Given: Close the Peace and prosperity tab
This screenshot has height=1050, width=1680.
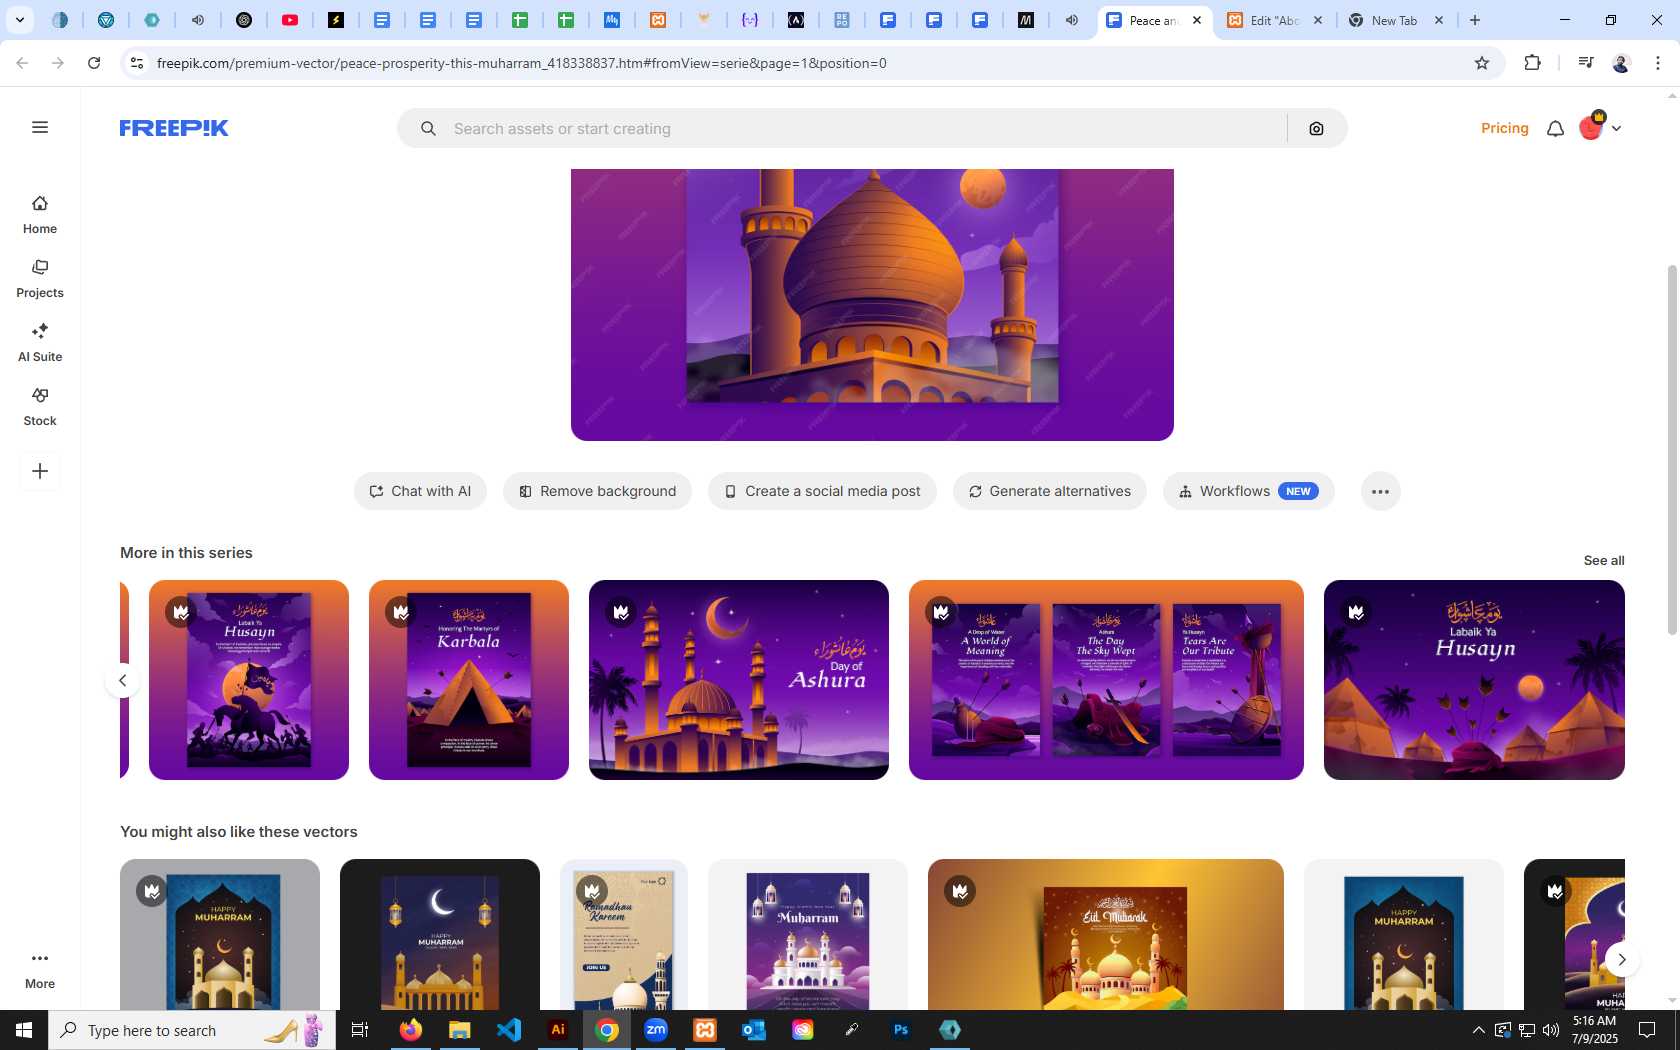Looking at the screenshot, I should [1197, 20].
